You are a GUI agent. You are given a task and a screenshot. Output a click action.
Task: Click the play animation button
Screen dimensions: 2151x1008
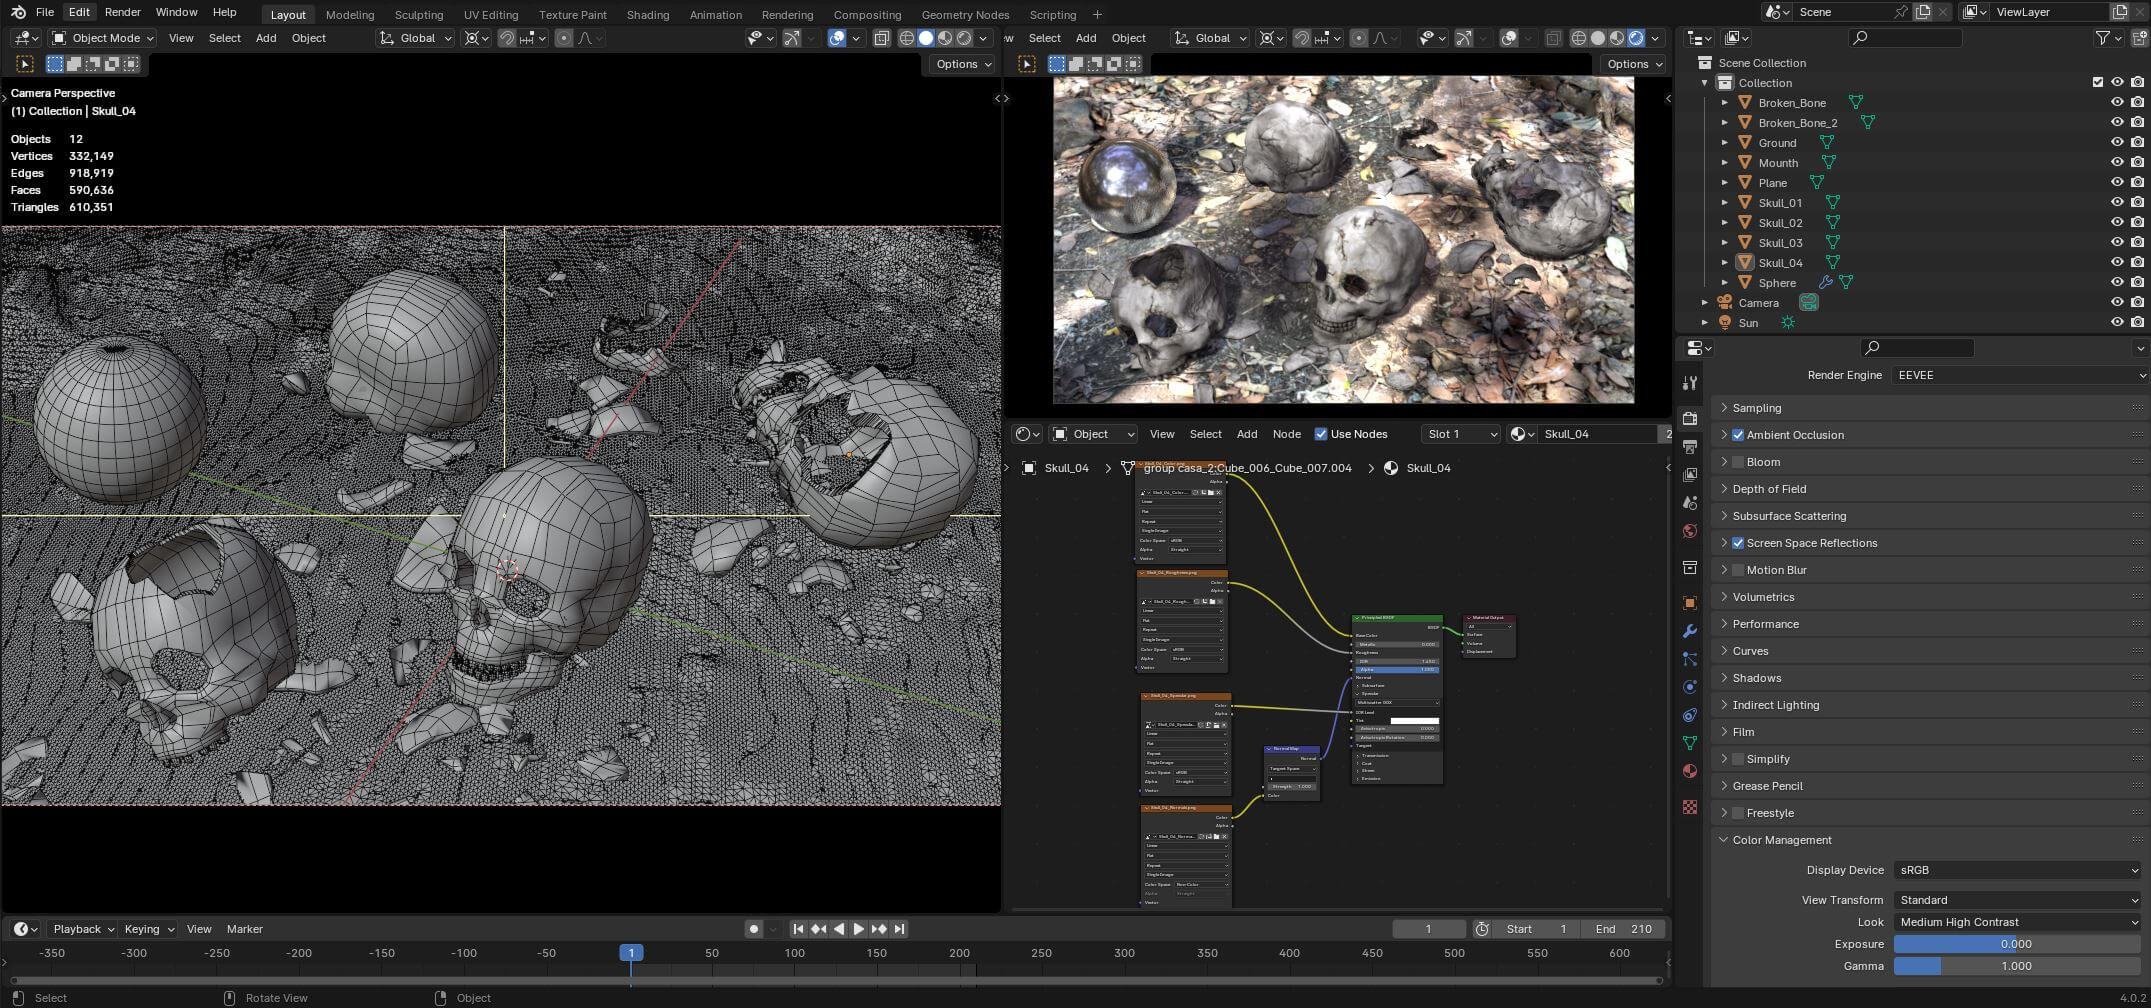(x=858, y=929)
